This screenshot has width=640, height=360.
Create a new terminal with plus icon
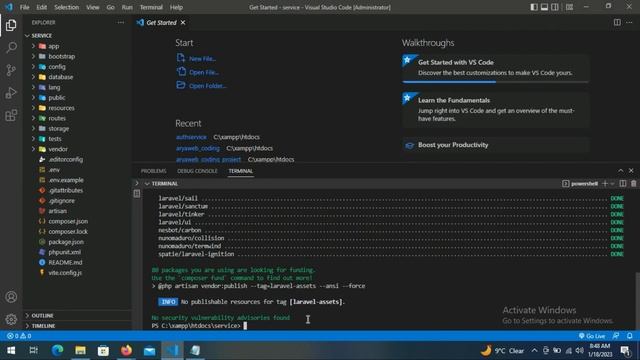(605, 184)
